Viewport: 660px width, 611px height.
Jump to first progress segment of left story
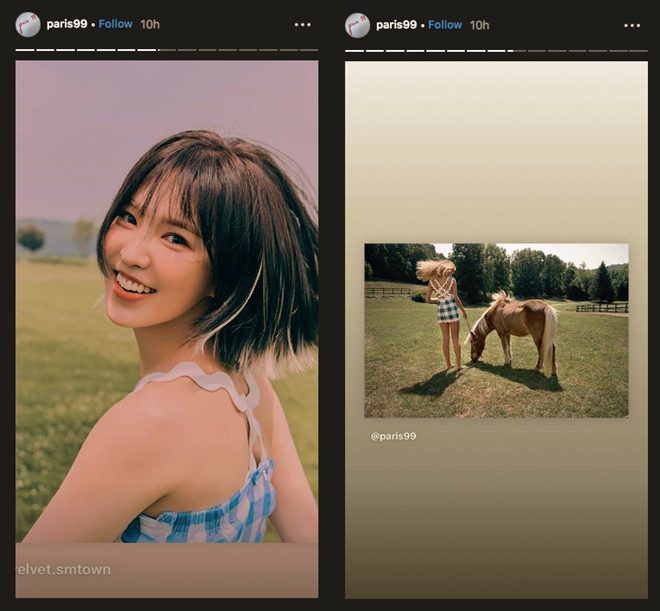pyautogui.click(x=25, y=49)
